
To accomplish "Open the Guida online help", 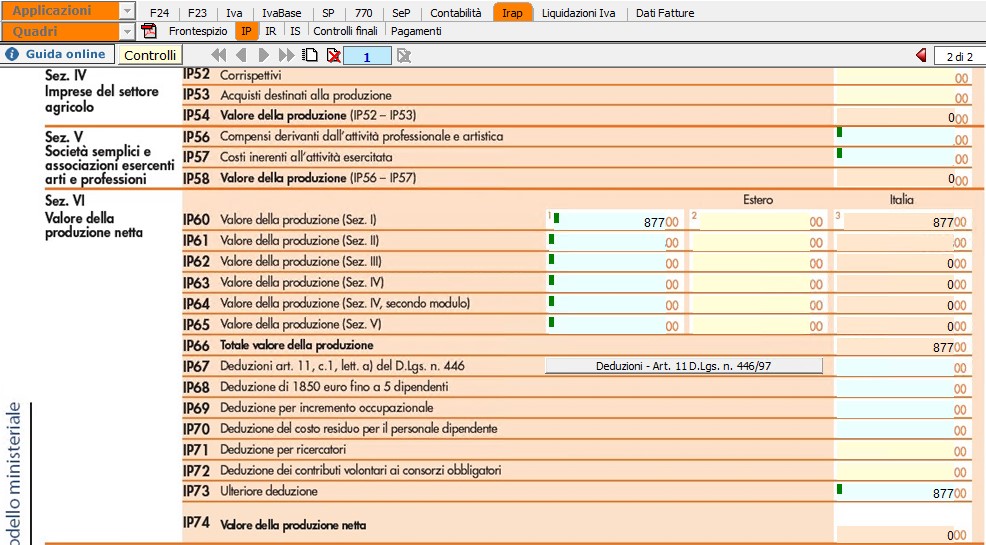I will click(x=57, y=54).
